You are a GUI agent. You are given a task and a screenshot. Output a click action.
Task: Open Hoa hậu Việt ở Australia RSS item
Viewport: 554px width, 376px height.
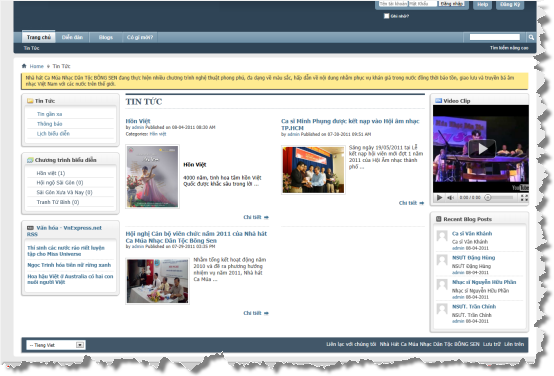pos(70,279)
